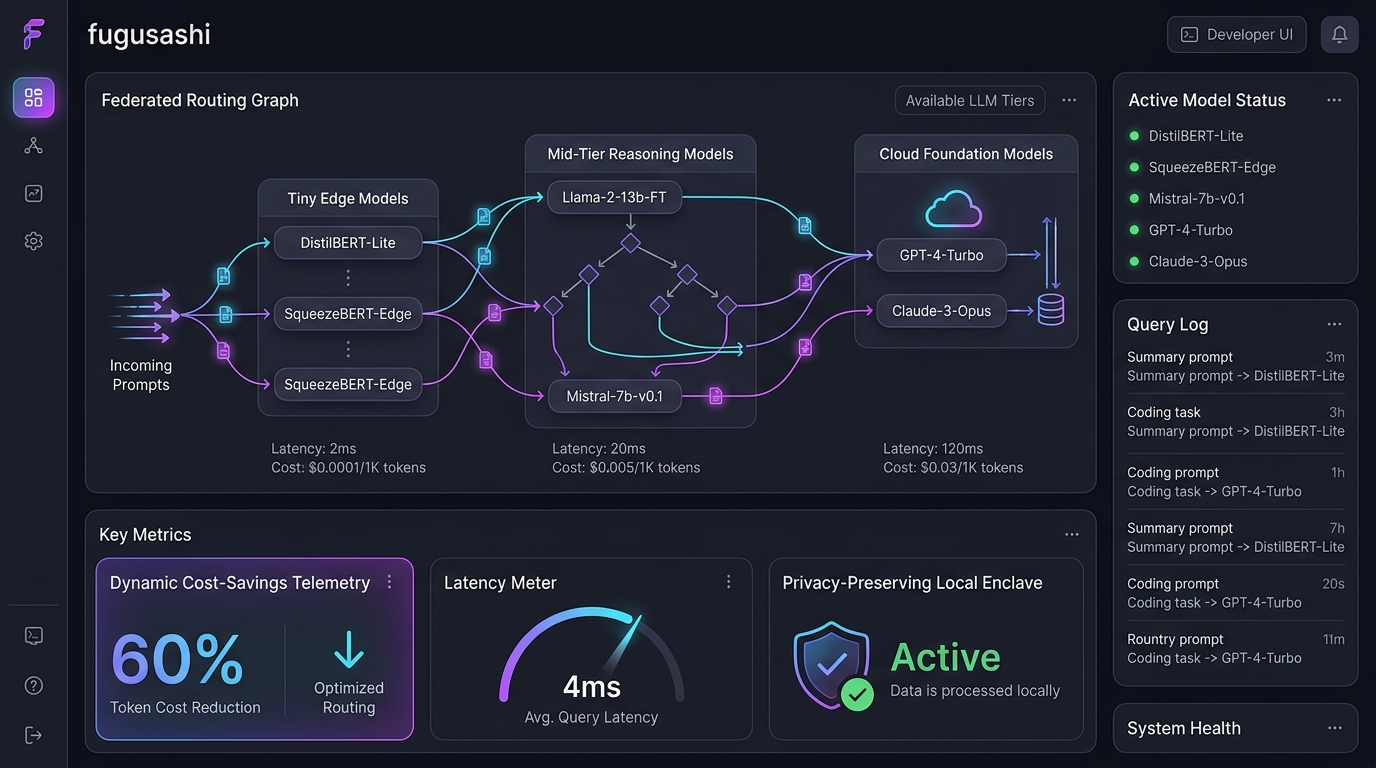Select the DistilBERT-Lite node in graph
Image resolution: width=1376 pixels, height=768 pixels.
(x=348, y=243)
